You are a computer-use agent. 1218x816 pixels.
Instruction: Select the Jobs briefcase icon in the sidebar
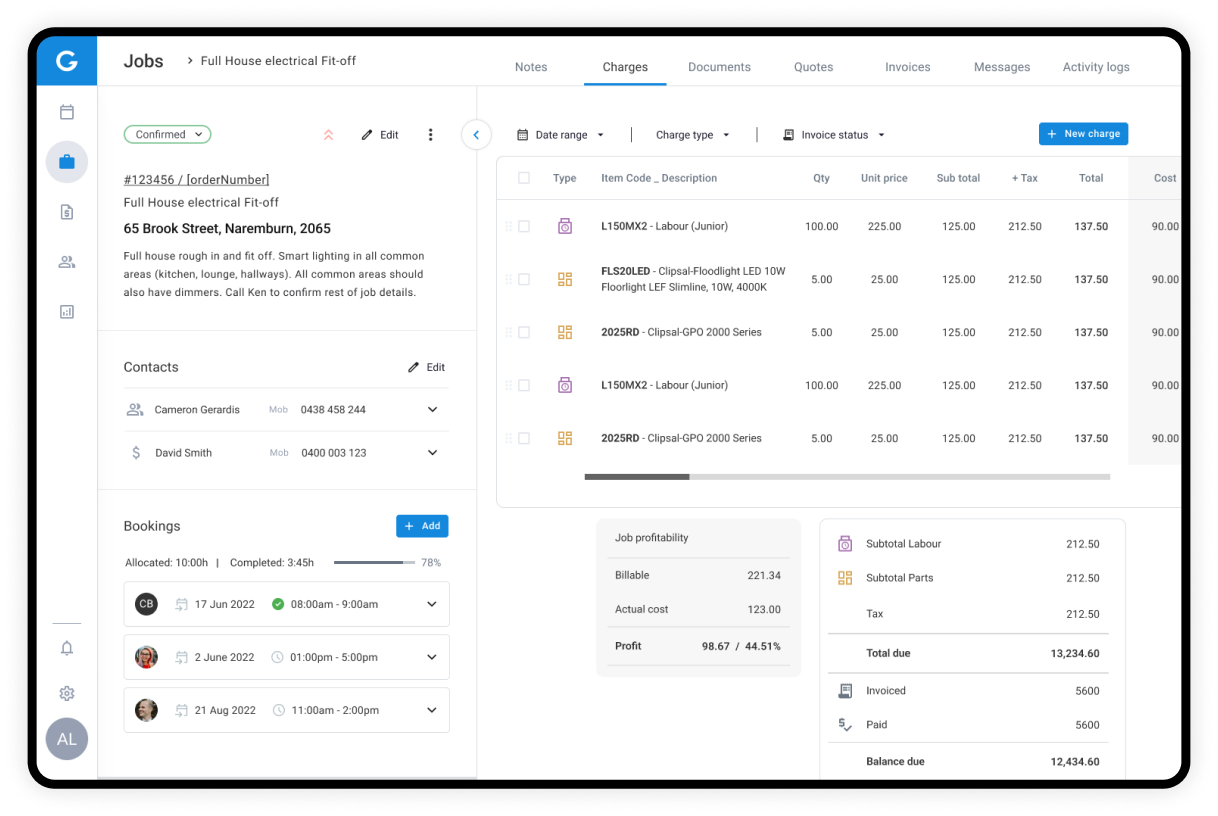(67, 162)
